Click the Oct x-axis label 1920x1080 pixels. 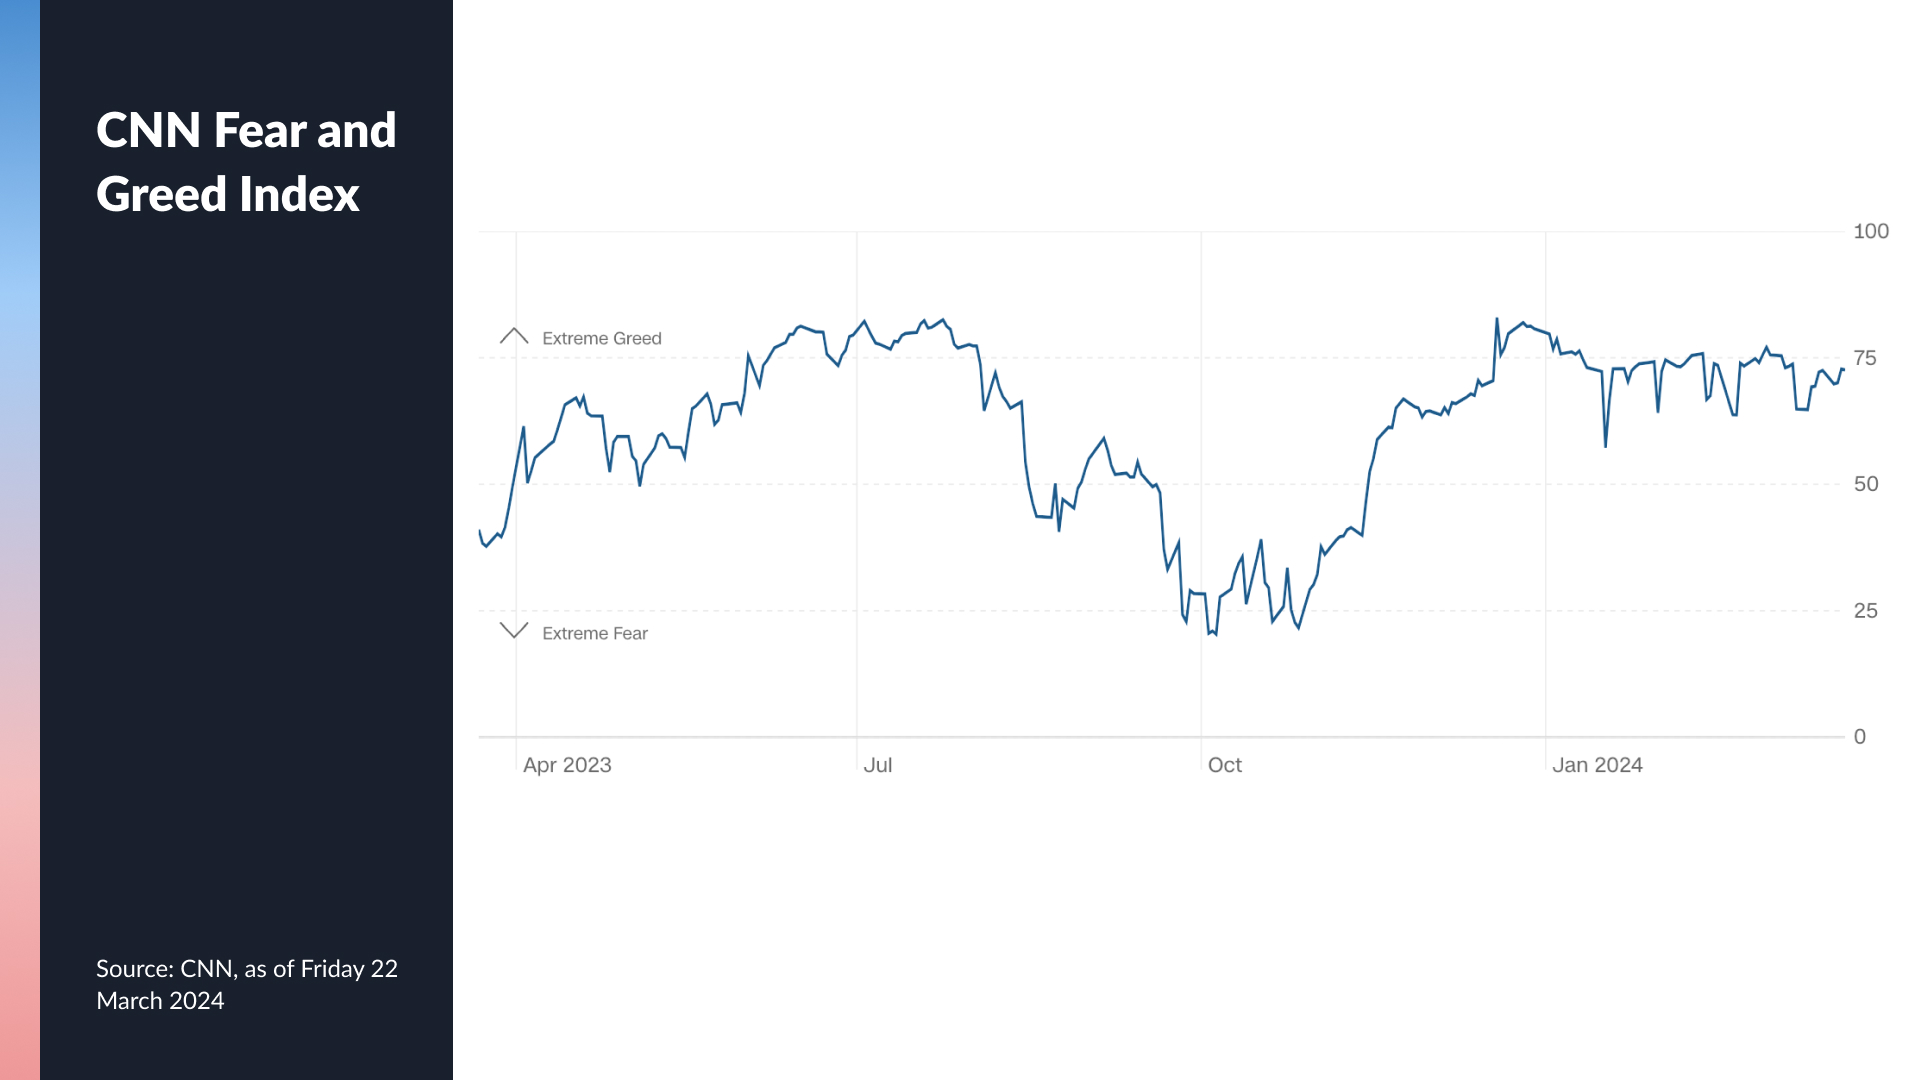(x=1224, y=765)
